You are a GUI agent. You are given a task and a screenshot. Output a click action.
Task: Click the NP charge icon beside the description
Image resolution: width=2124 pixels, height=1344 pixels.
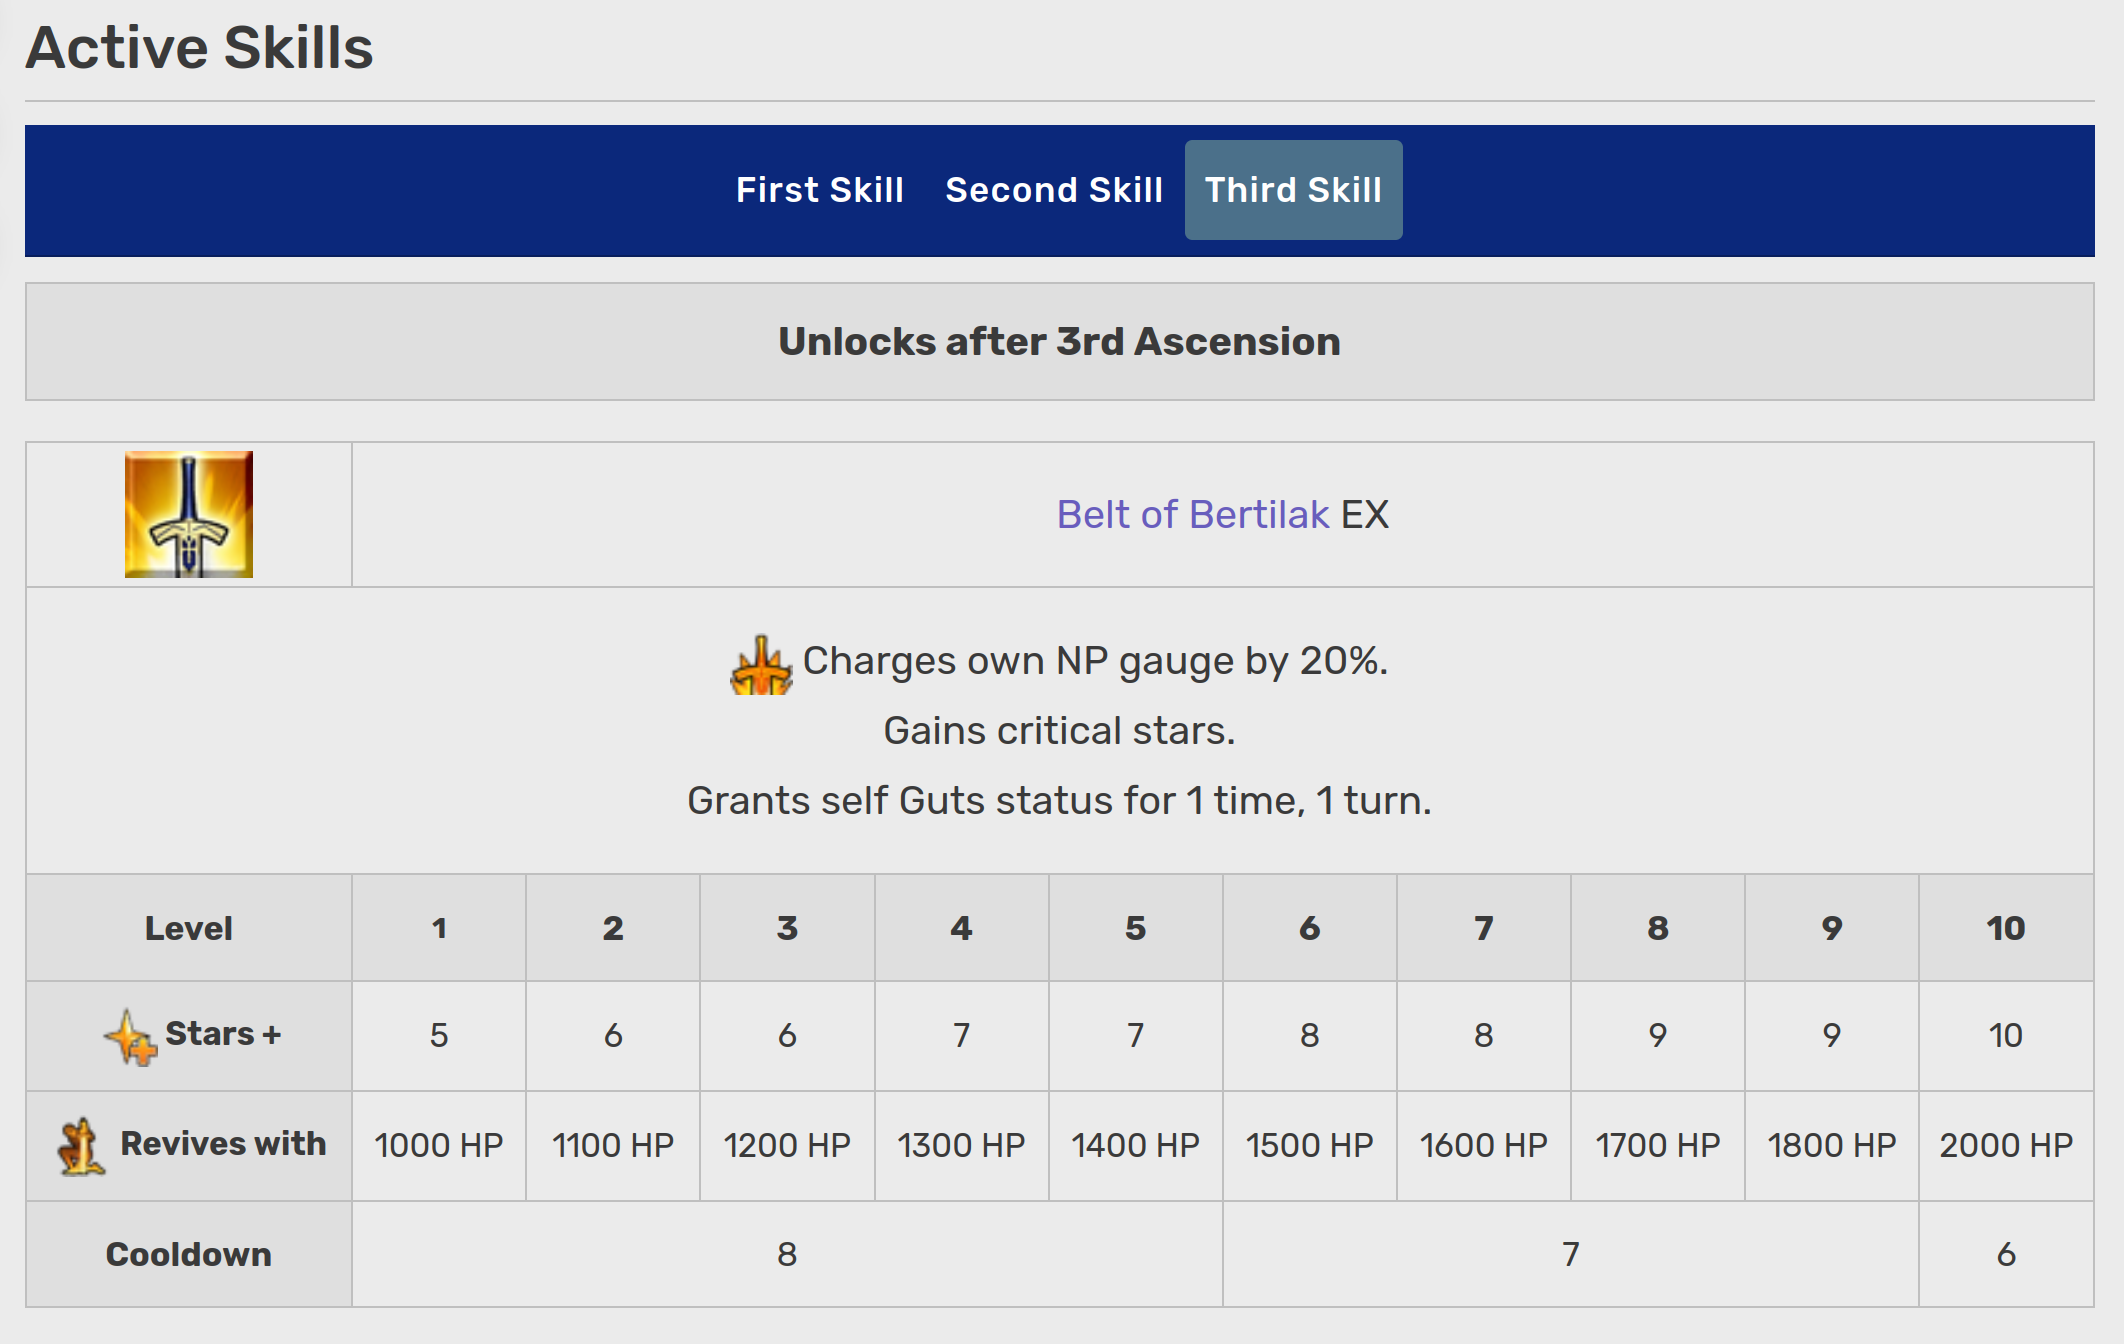click(761, 665)
